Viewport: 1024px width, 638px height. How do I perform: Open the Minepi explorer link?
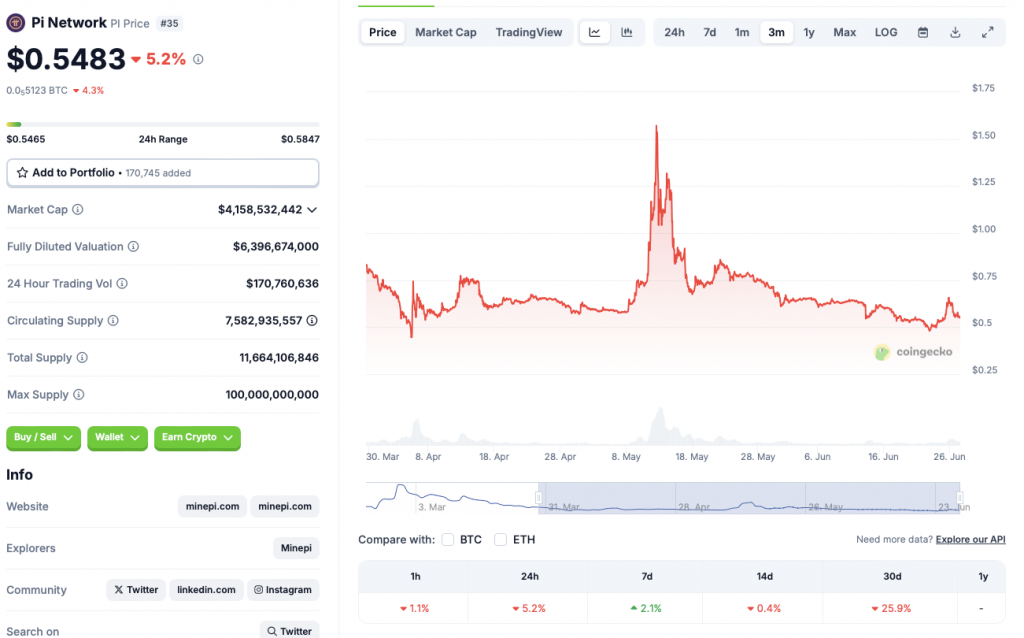pos(296,548)
